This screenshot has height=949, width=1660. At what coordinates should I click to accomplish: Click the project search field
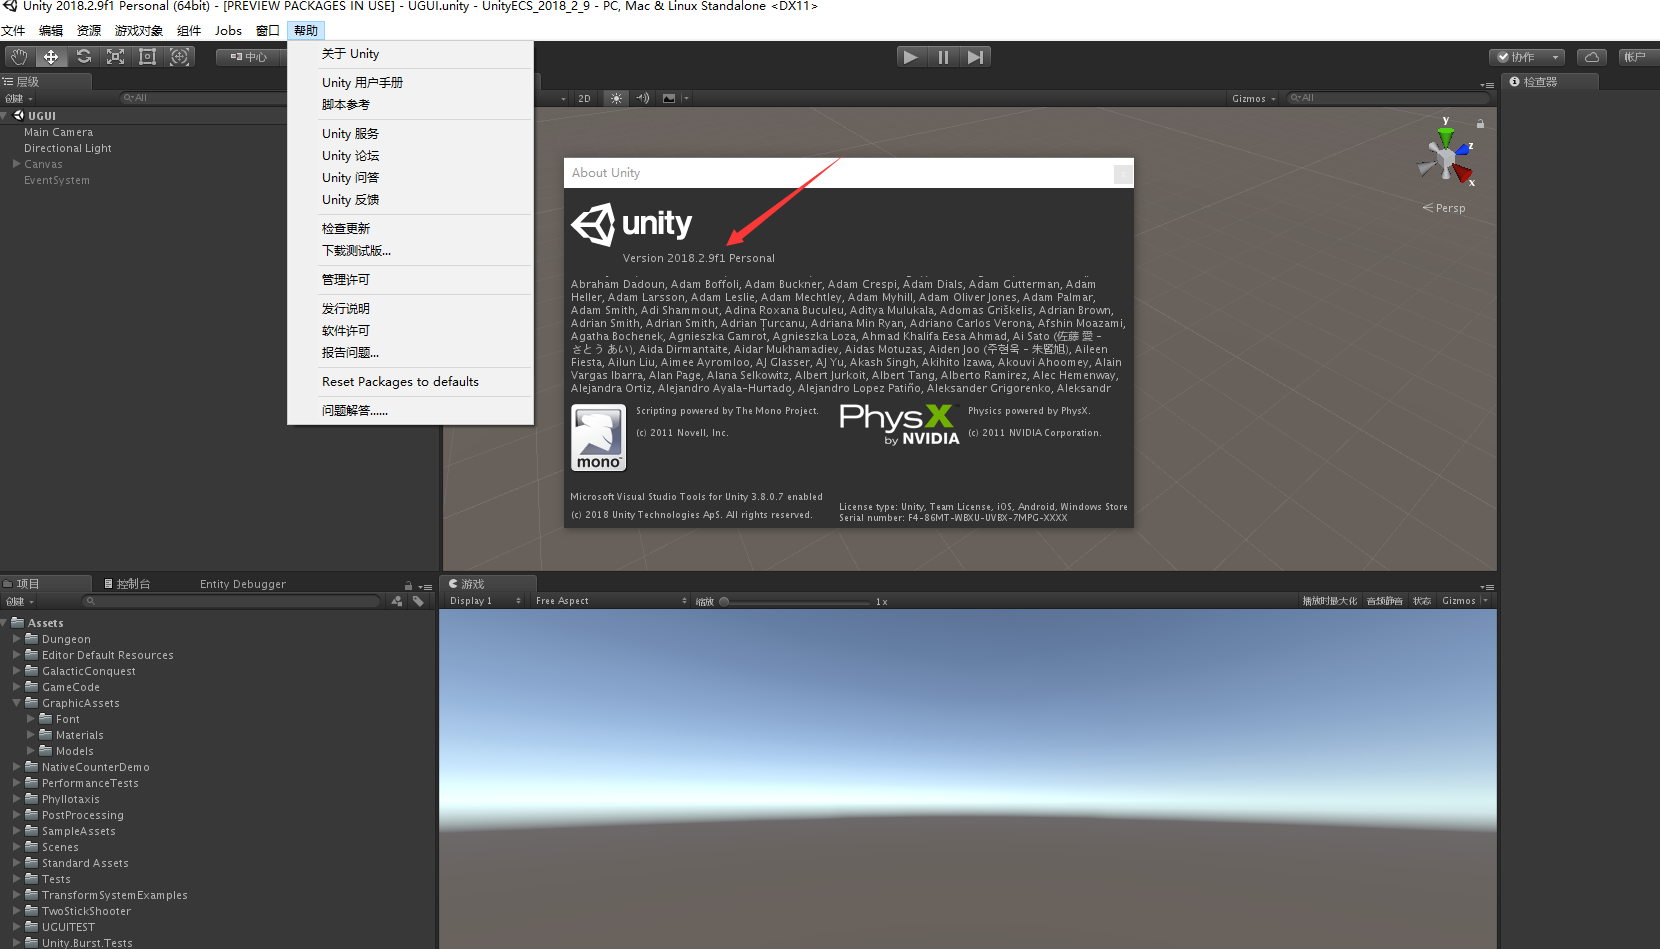233,602
